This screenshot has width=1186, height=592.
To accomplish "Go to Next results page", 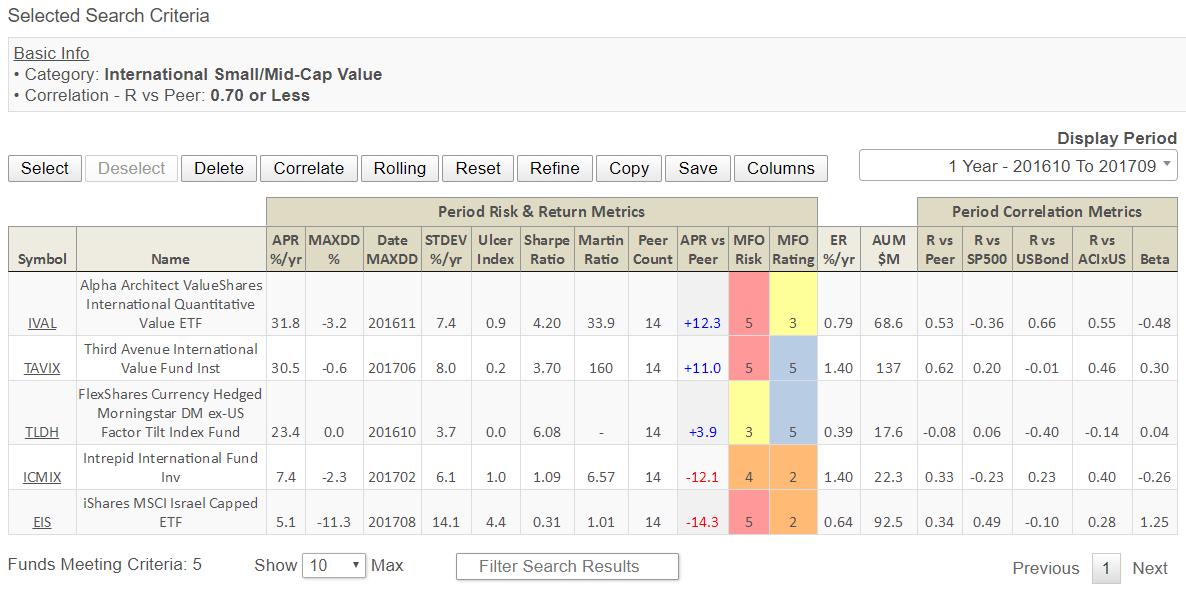I will pyautogui.click(x=1149, y=568).
